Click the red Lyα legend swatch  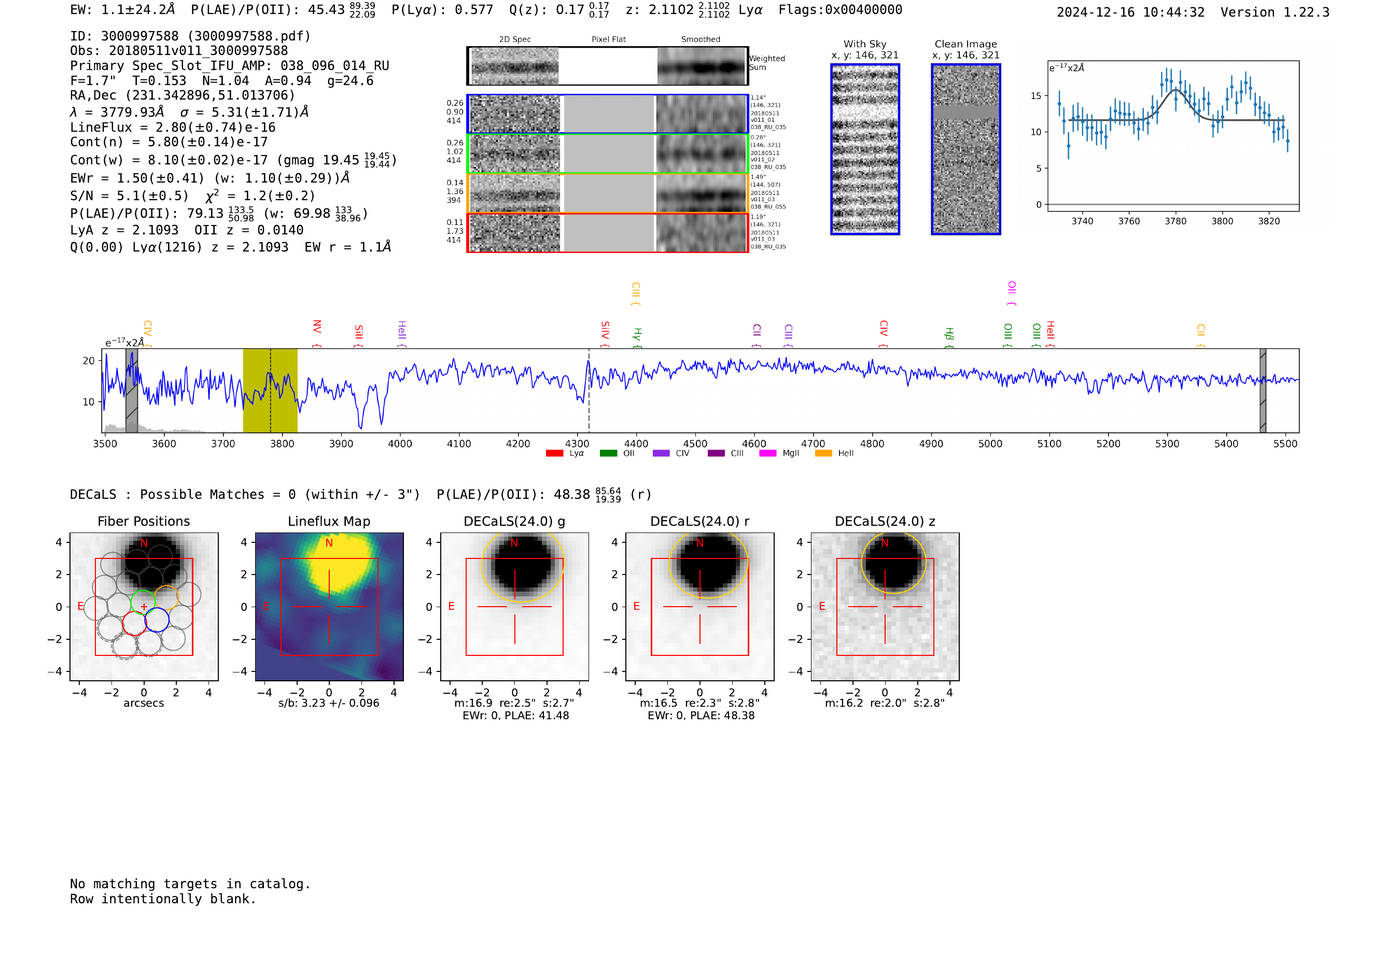[x=554, y=454]
